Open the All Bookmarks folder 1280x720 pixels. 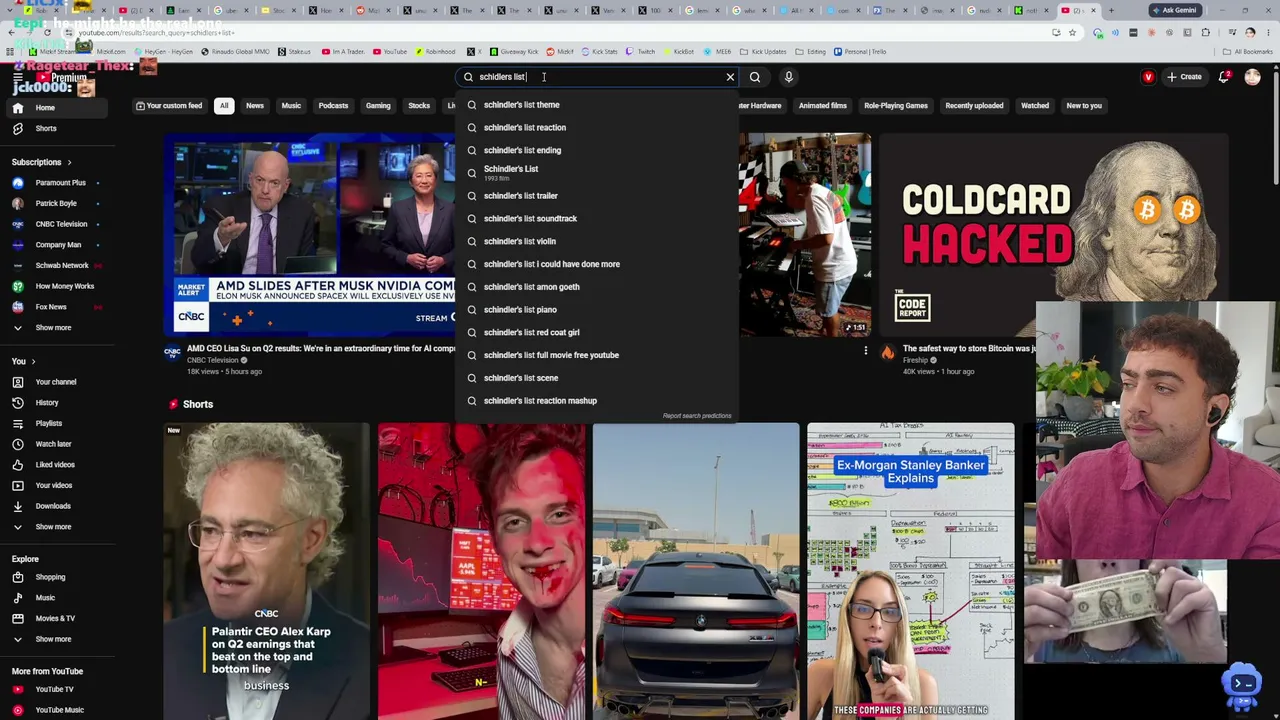point(1248,52)
